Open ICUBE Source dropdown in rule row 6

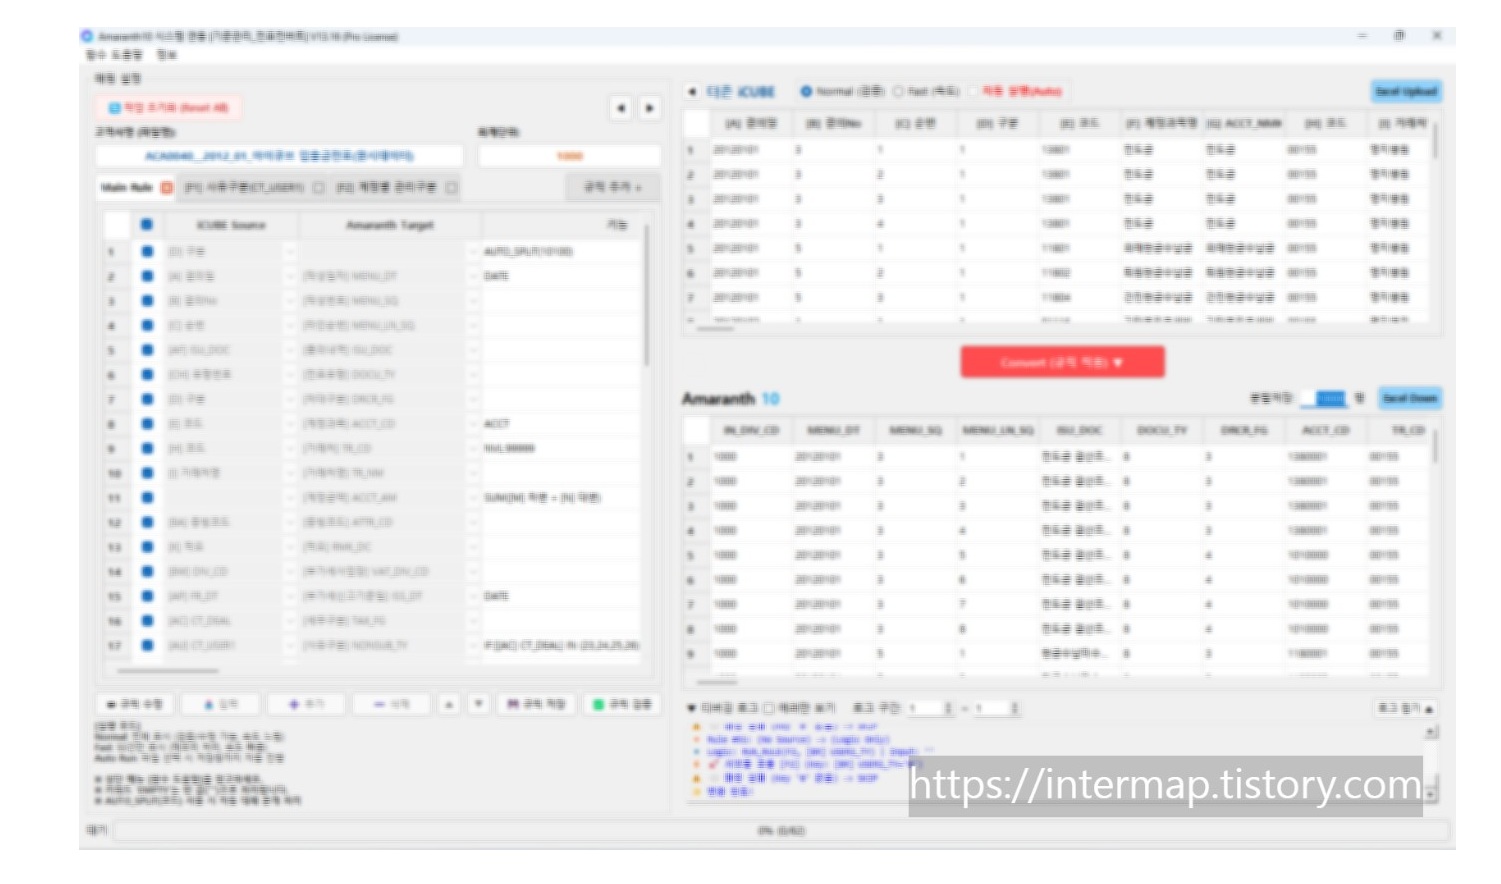[290, 374]
